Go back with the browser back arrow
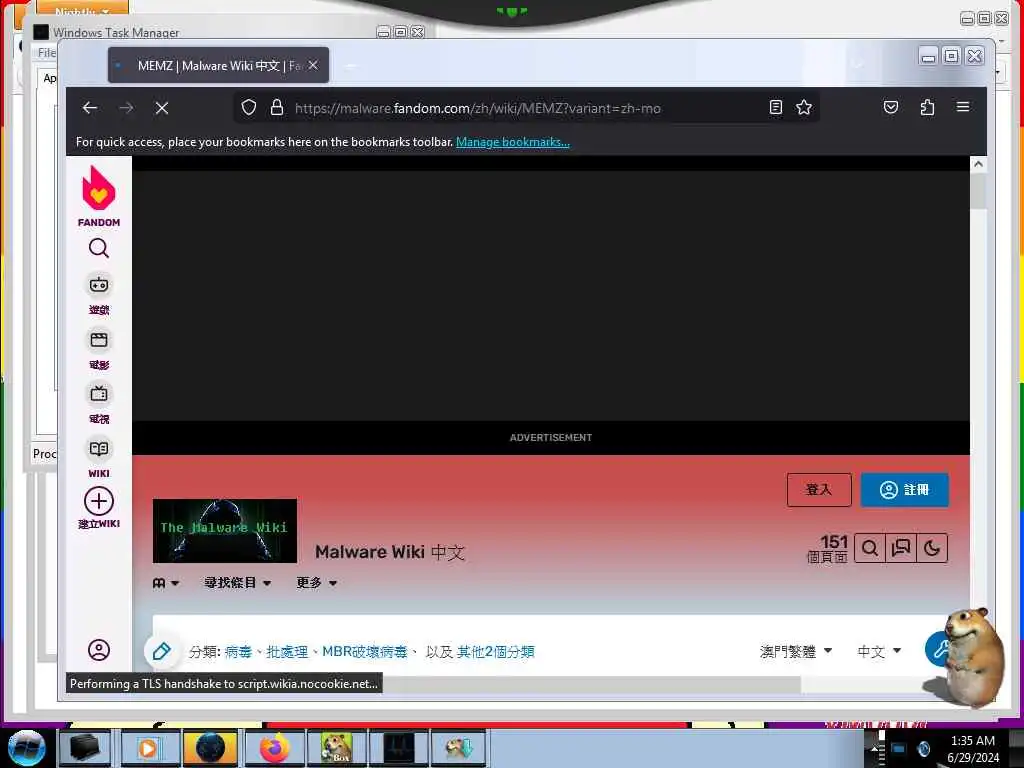 pos(90,108)
